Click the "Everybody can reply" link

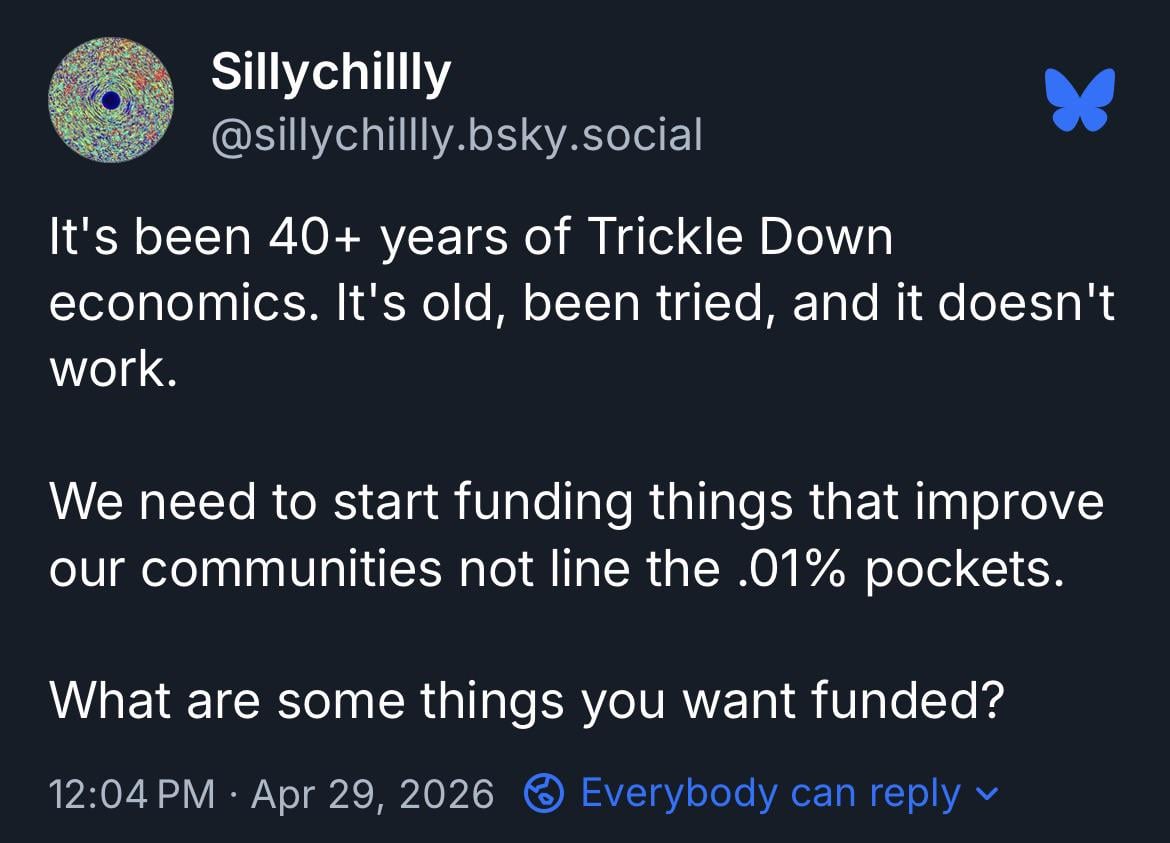click(x=770, y=794)
